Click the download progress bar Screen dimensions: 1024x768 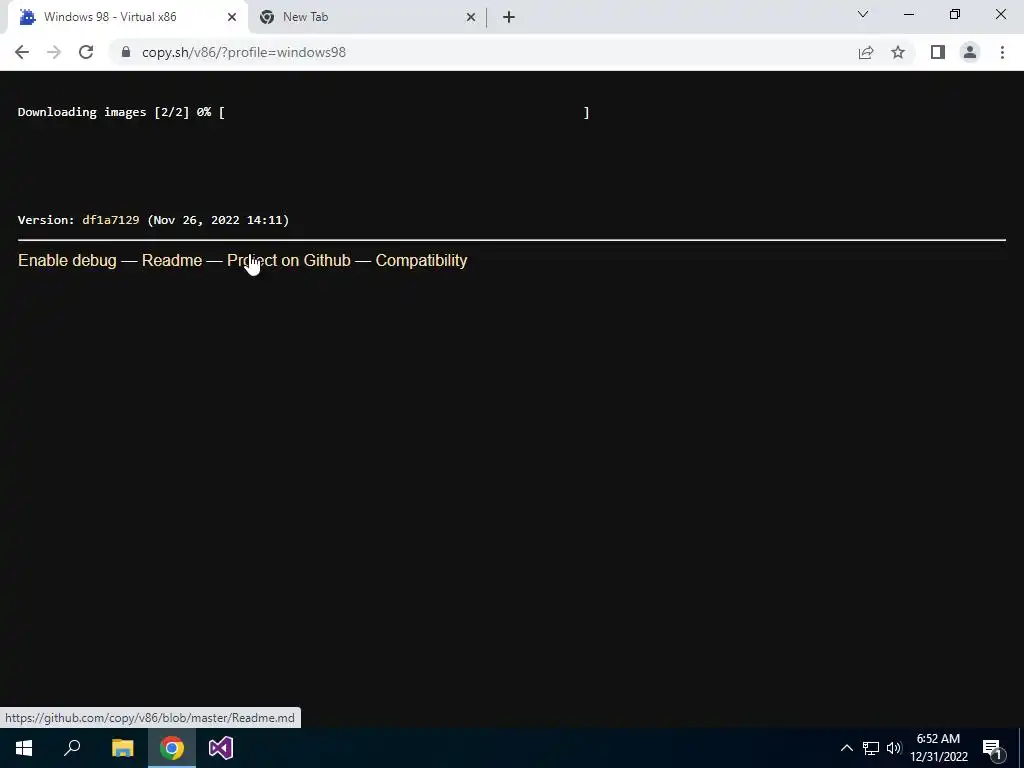coord(404,112)
